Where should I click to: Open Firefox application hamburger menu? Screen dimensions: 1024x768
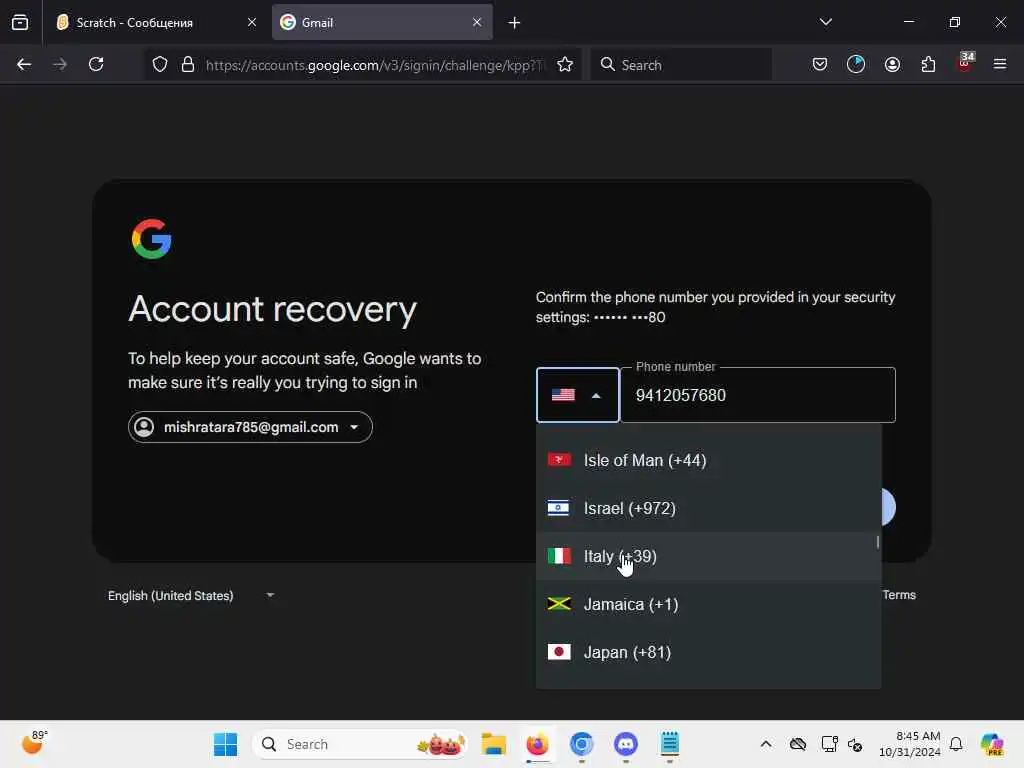click(1000, 64)
